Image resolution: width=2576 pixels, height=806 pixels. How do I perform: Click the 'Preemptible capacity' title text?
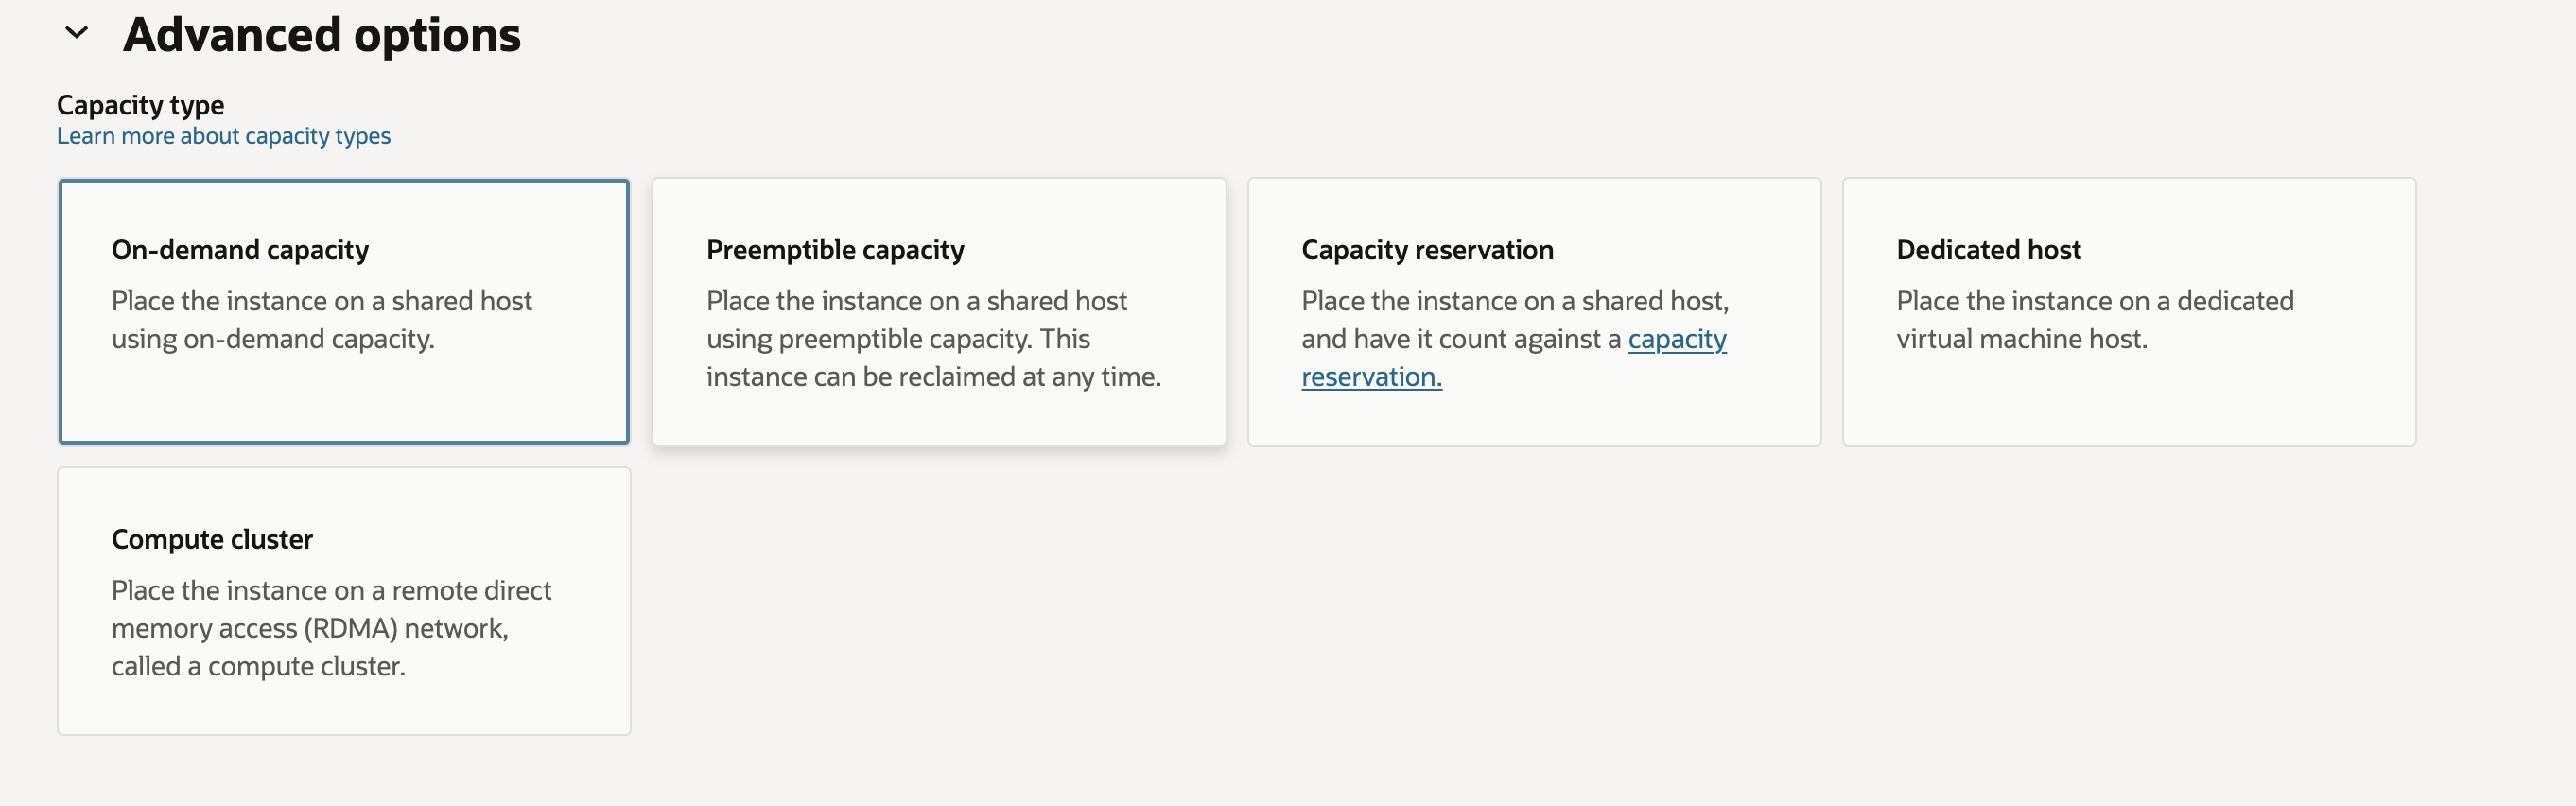pyautogui.click(x=835, y=250)
